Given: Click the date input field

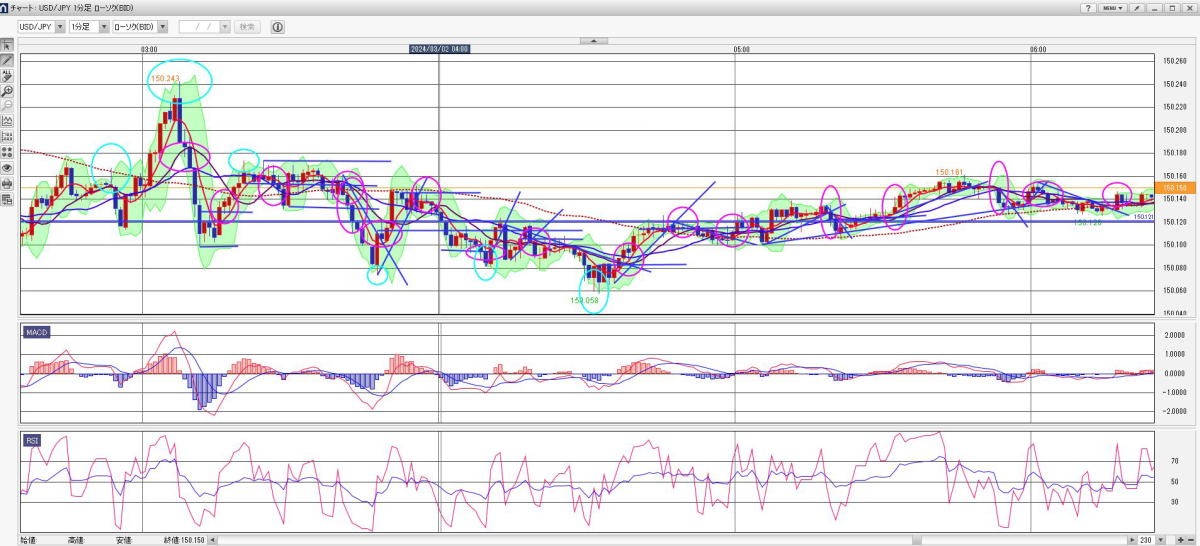Looking at the screenshot, I should point(198,26).
